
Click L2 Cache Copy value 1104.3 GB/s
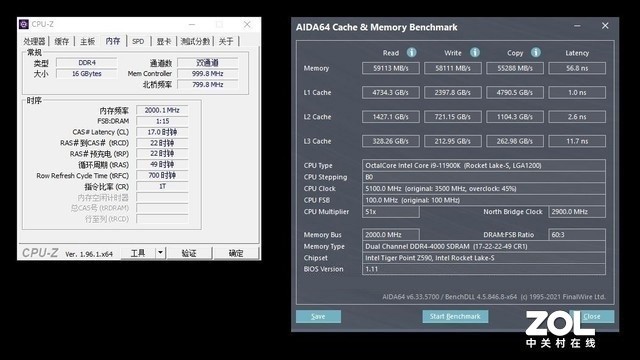pyautogui.click(x=515, y=117)
